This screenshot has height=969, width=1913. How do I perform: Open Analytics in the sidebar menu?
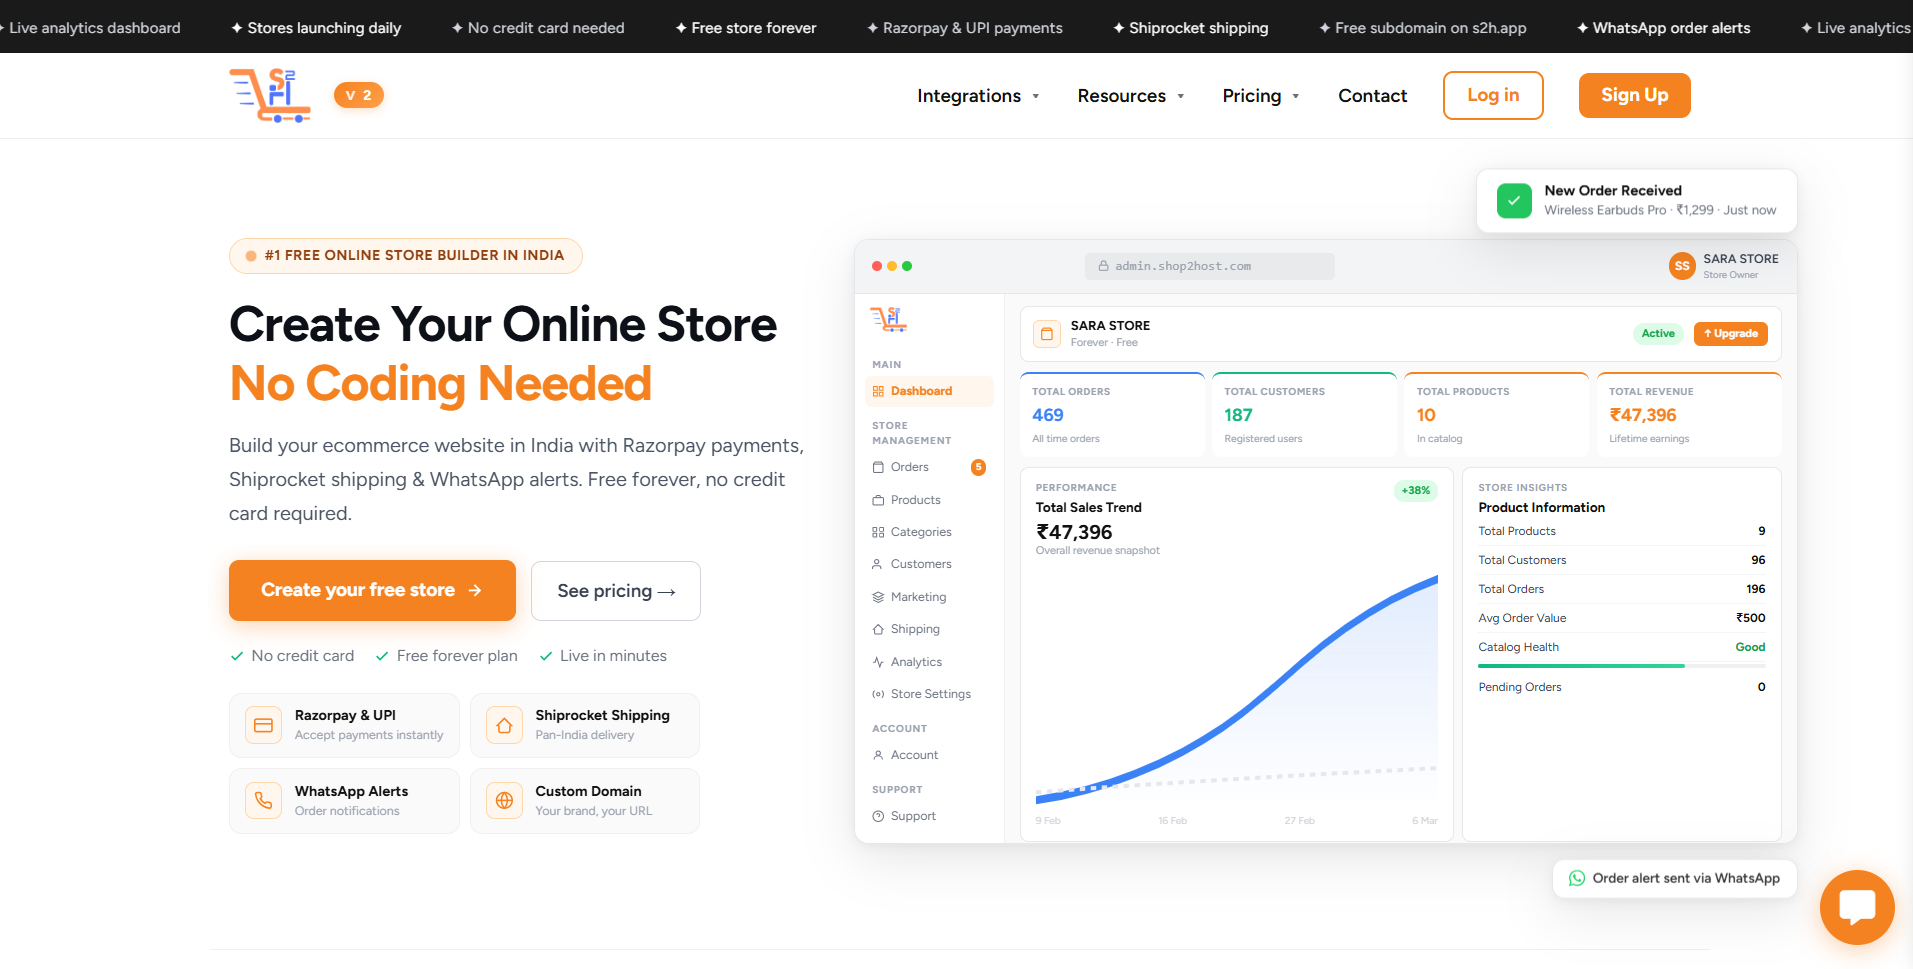click(x=929, y=662)
